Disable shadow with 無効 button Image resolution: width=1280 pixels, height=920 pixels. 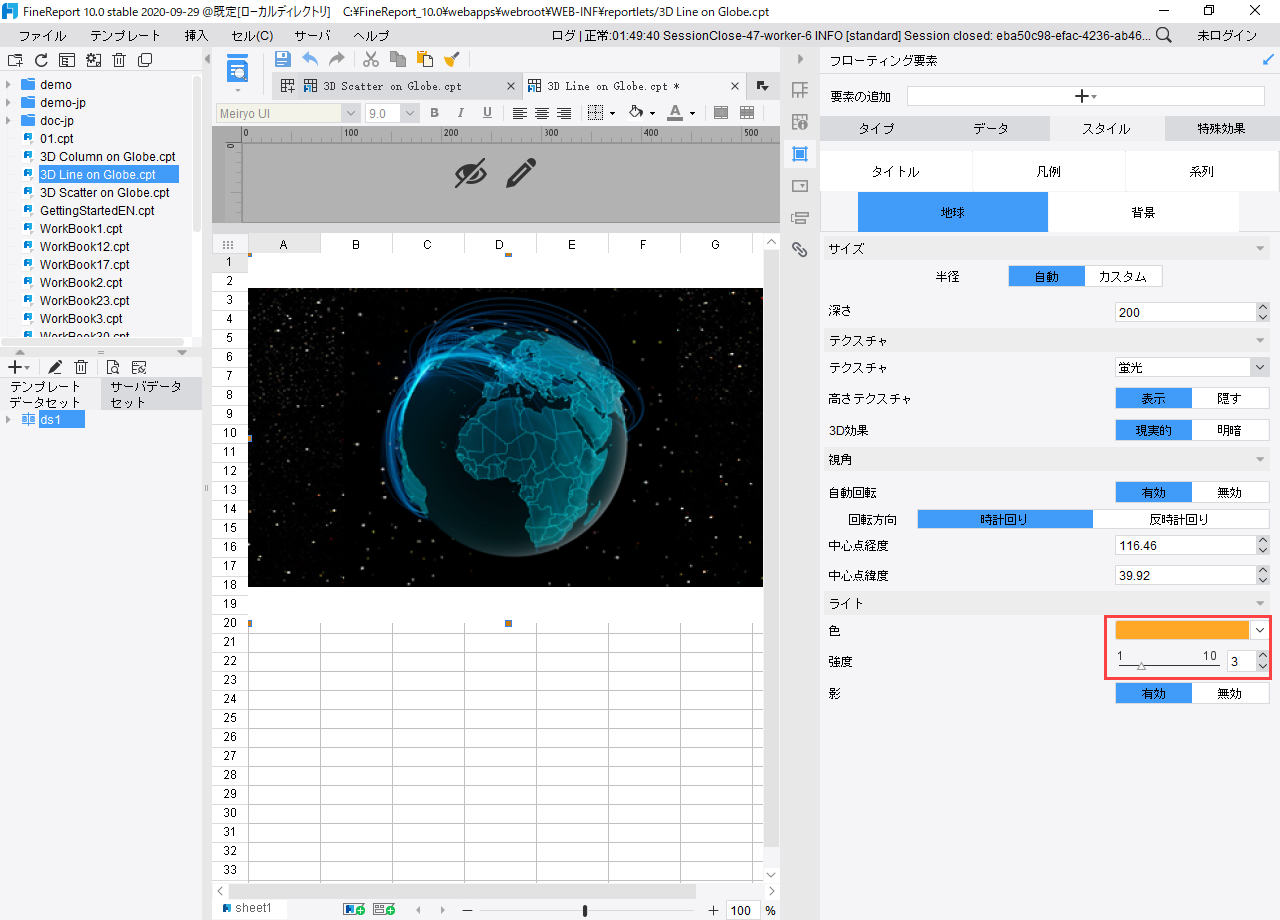(1230, 693)
